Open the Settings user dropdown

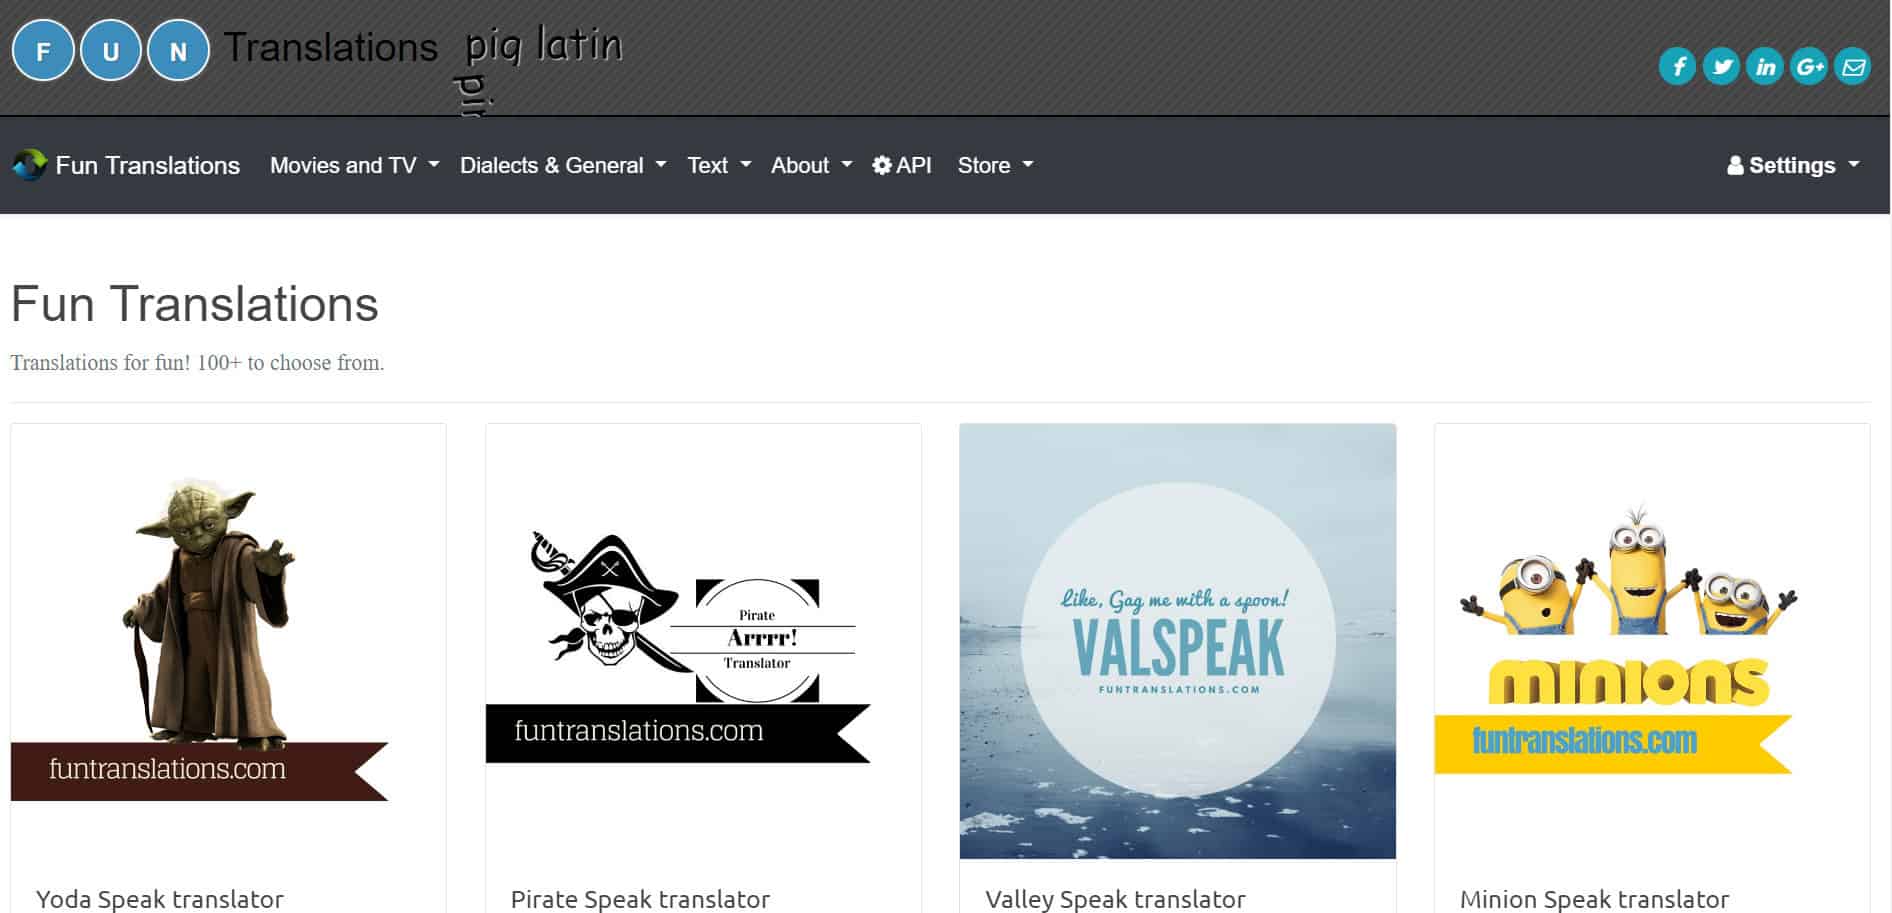1793,165
